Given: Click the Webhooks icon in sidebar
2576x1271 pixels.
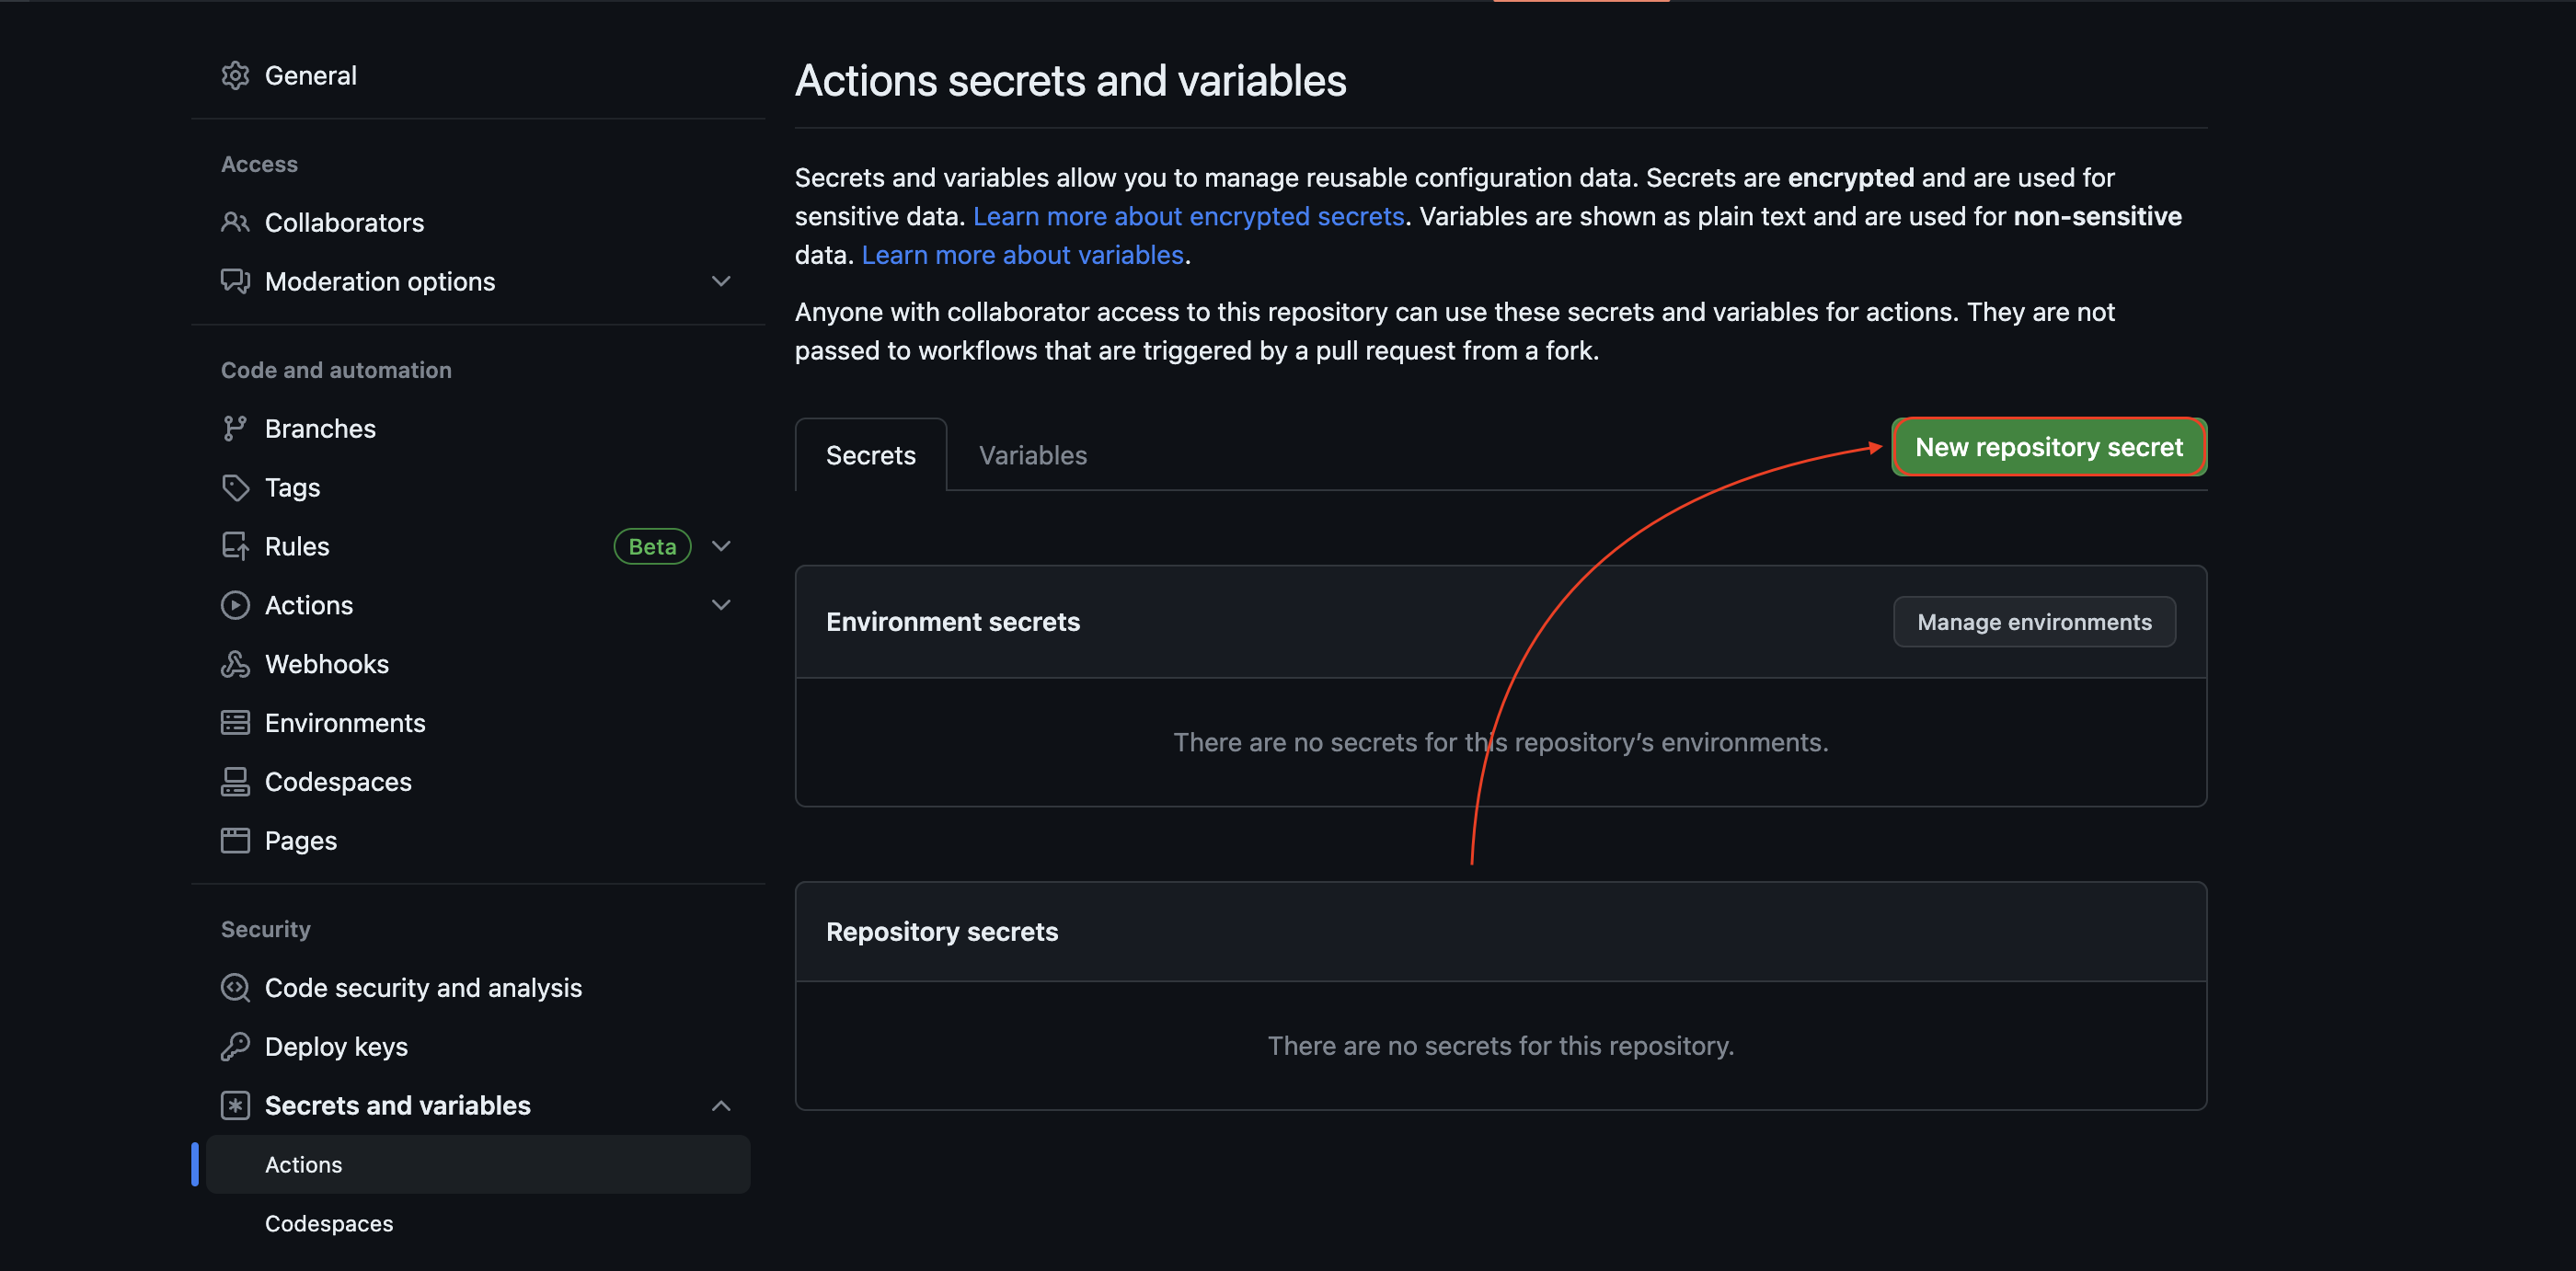Looking at the screenshot, I should (x=235, y=664).
